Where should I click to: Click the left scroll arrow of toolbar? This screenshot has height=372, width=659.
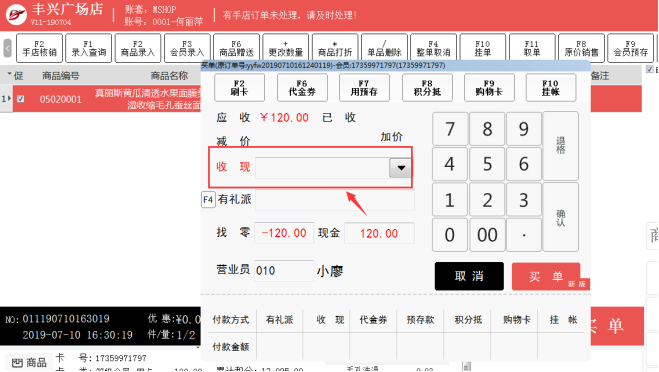(x=7, y=48)
